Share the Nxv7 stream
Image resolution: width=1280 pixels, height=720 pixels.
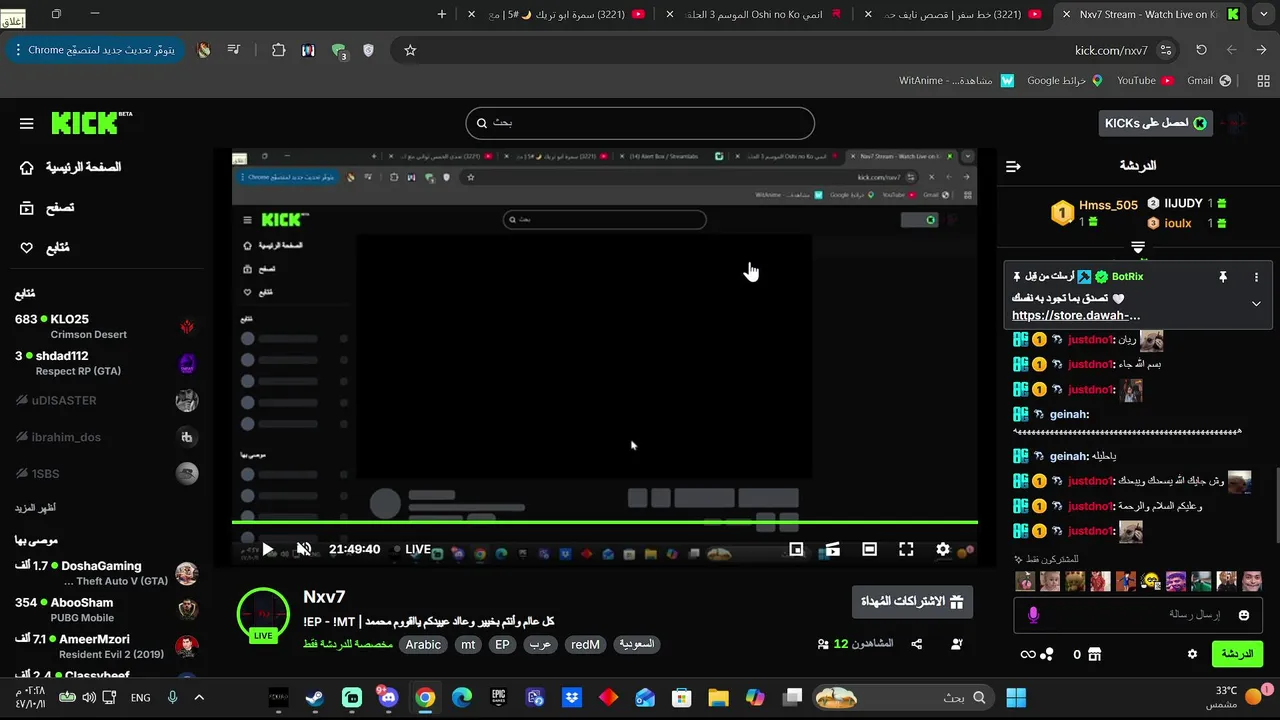point(917,644)
